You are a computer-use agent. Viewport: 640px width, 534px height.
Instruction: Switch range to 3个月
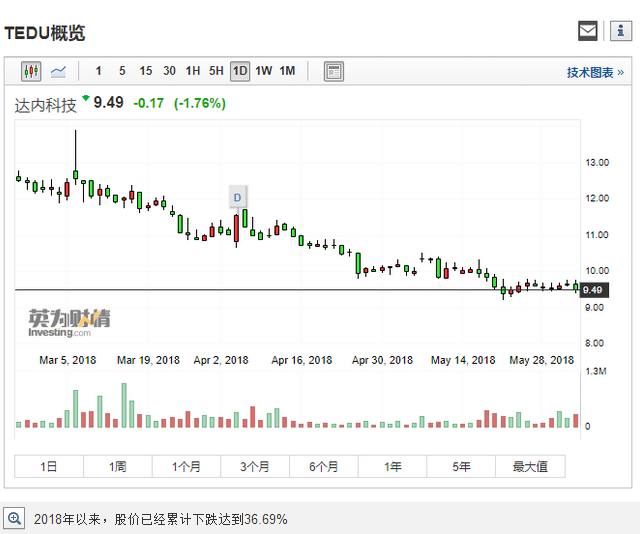255,466
